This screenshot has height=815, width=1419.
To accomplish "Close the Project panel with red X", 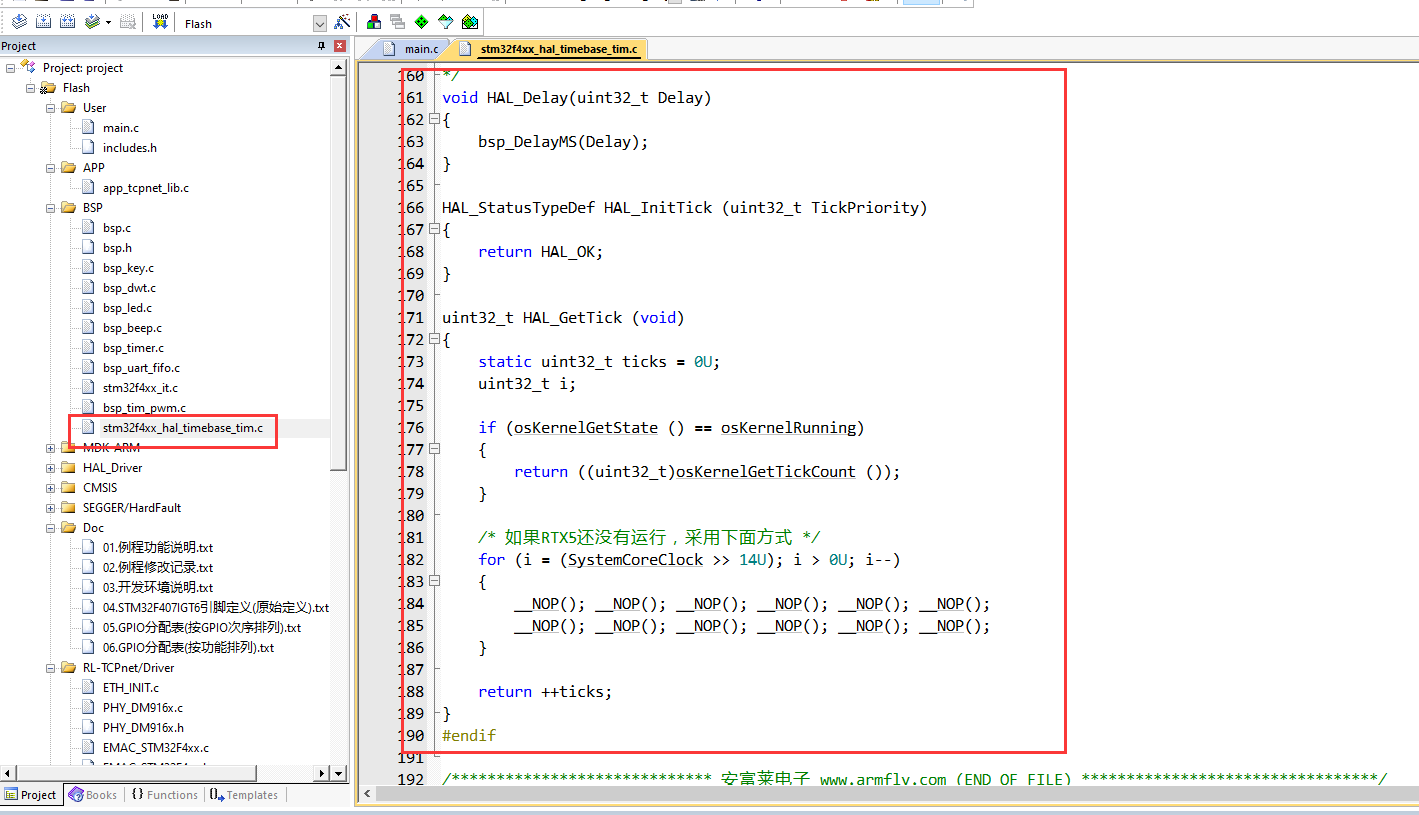I will [340, 46].
